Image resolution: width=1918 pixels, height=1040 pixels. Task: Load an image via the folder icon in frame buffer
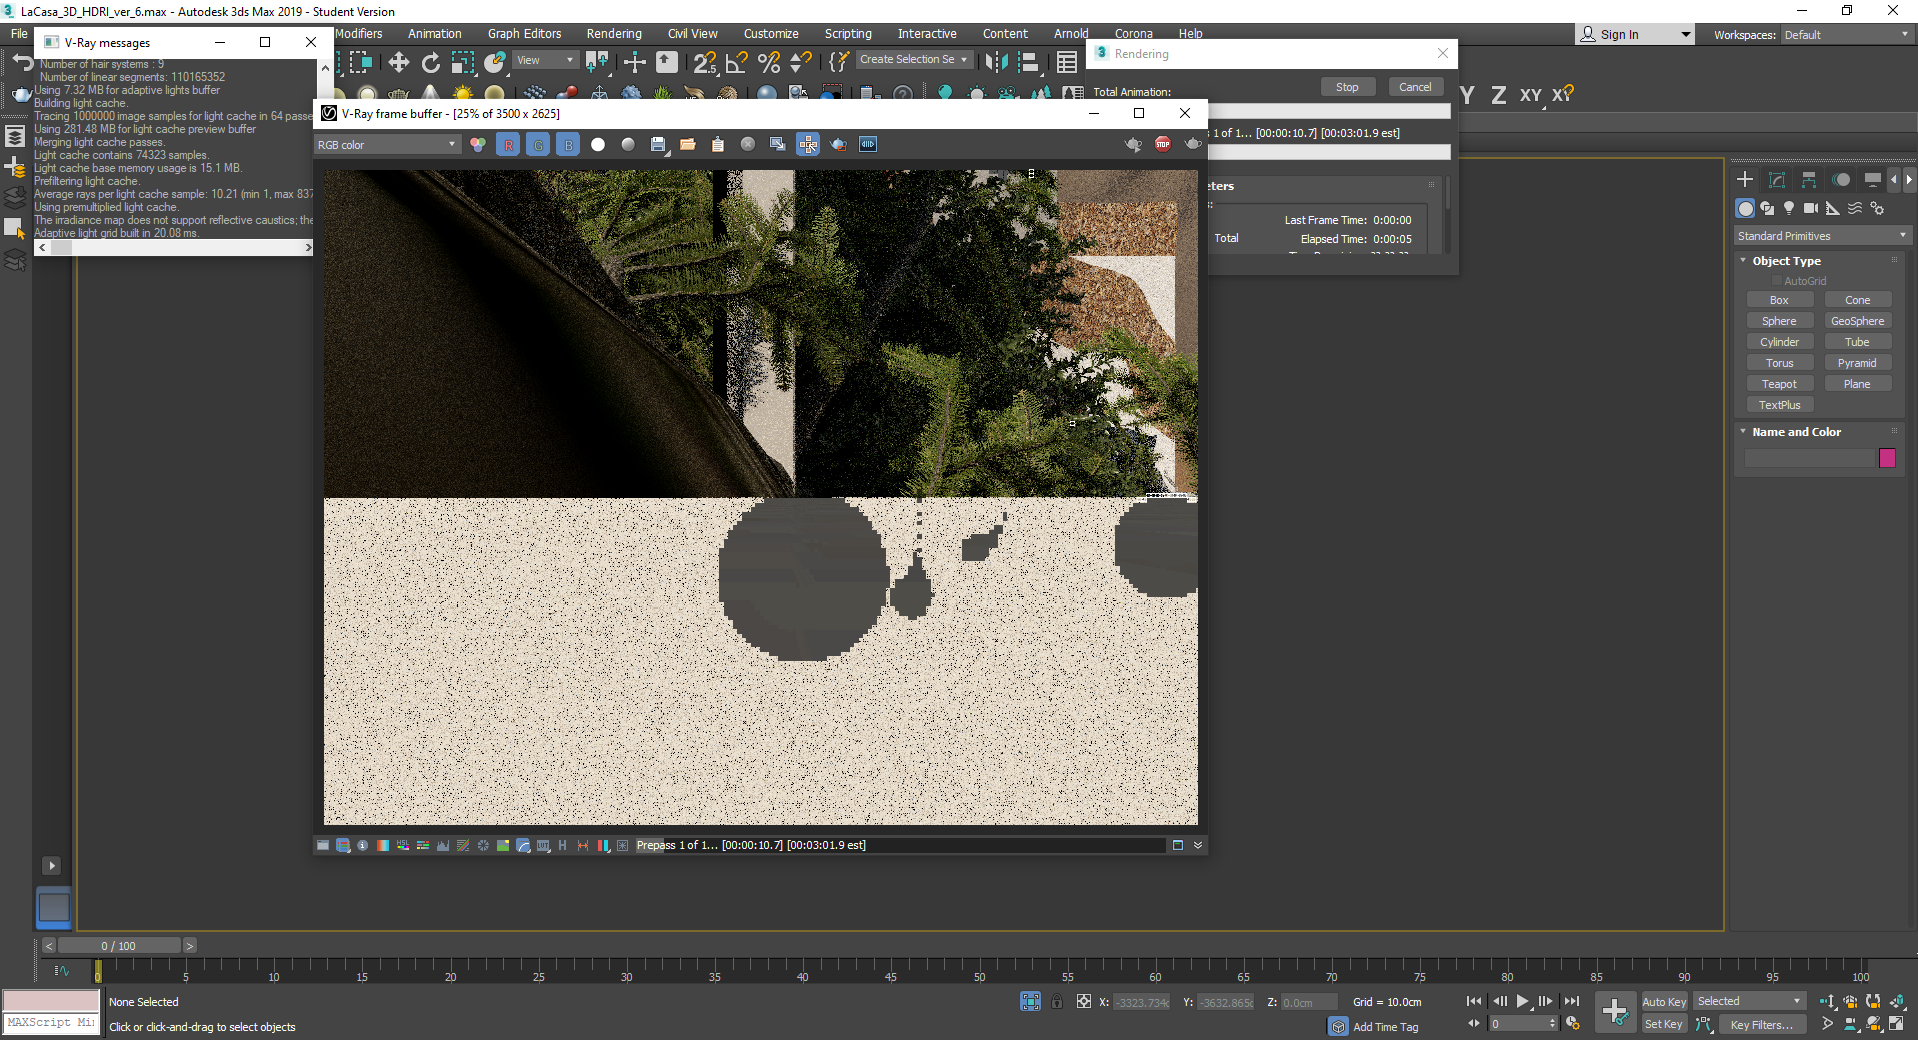click(688, 145)
